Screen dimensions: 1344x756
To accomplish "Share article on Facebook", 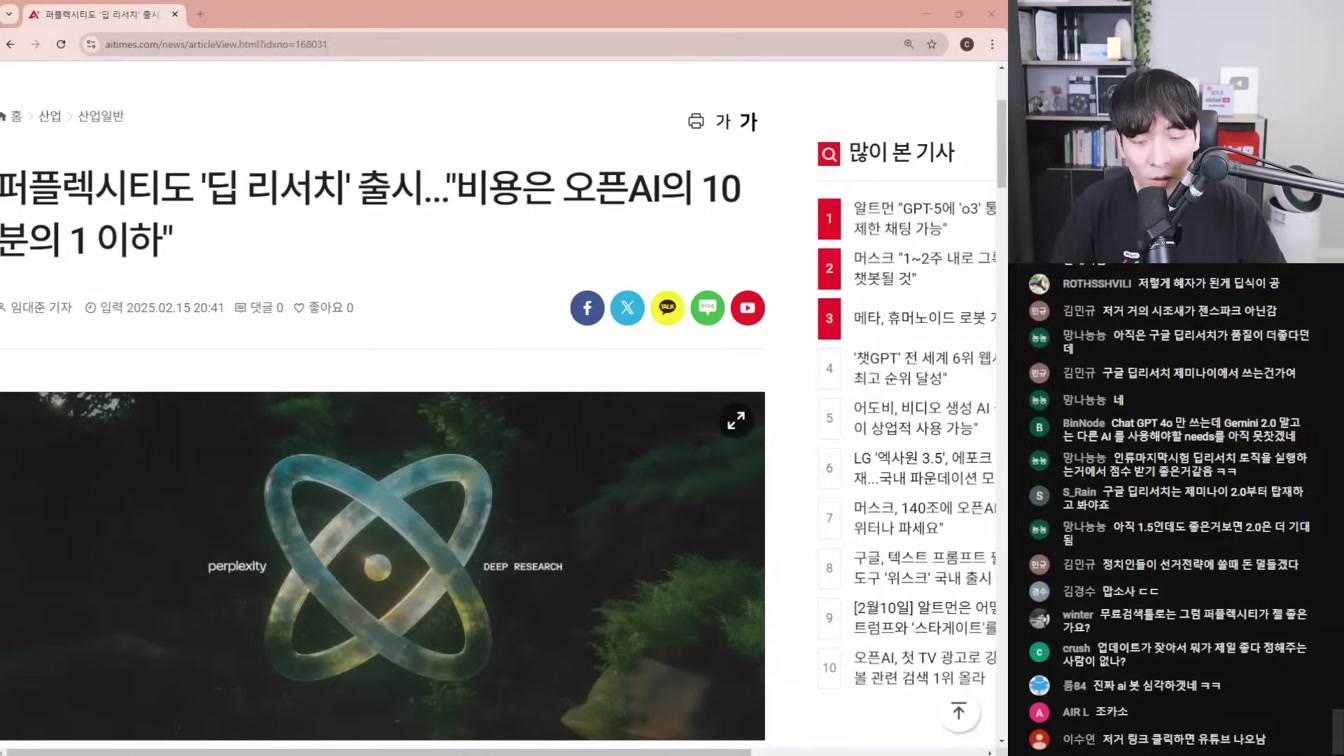I will [x=587, y=308].
